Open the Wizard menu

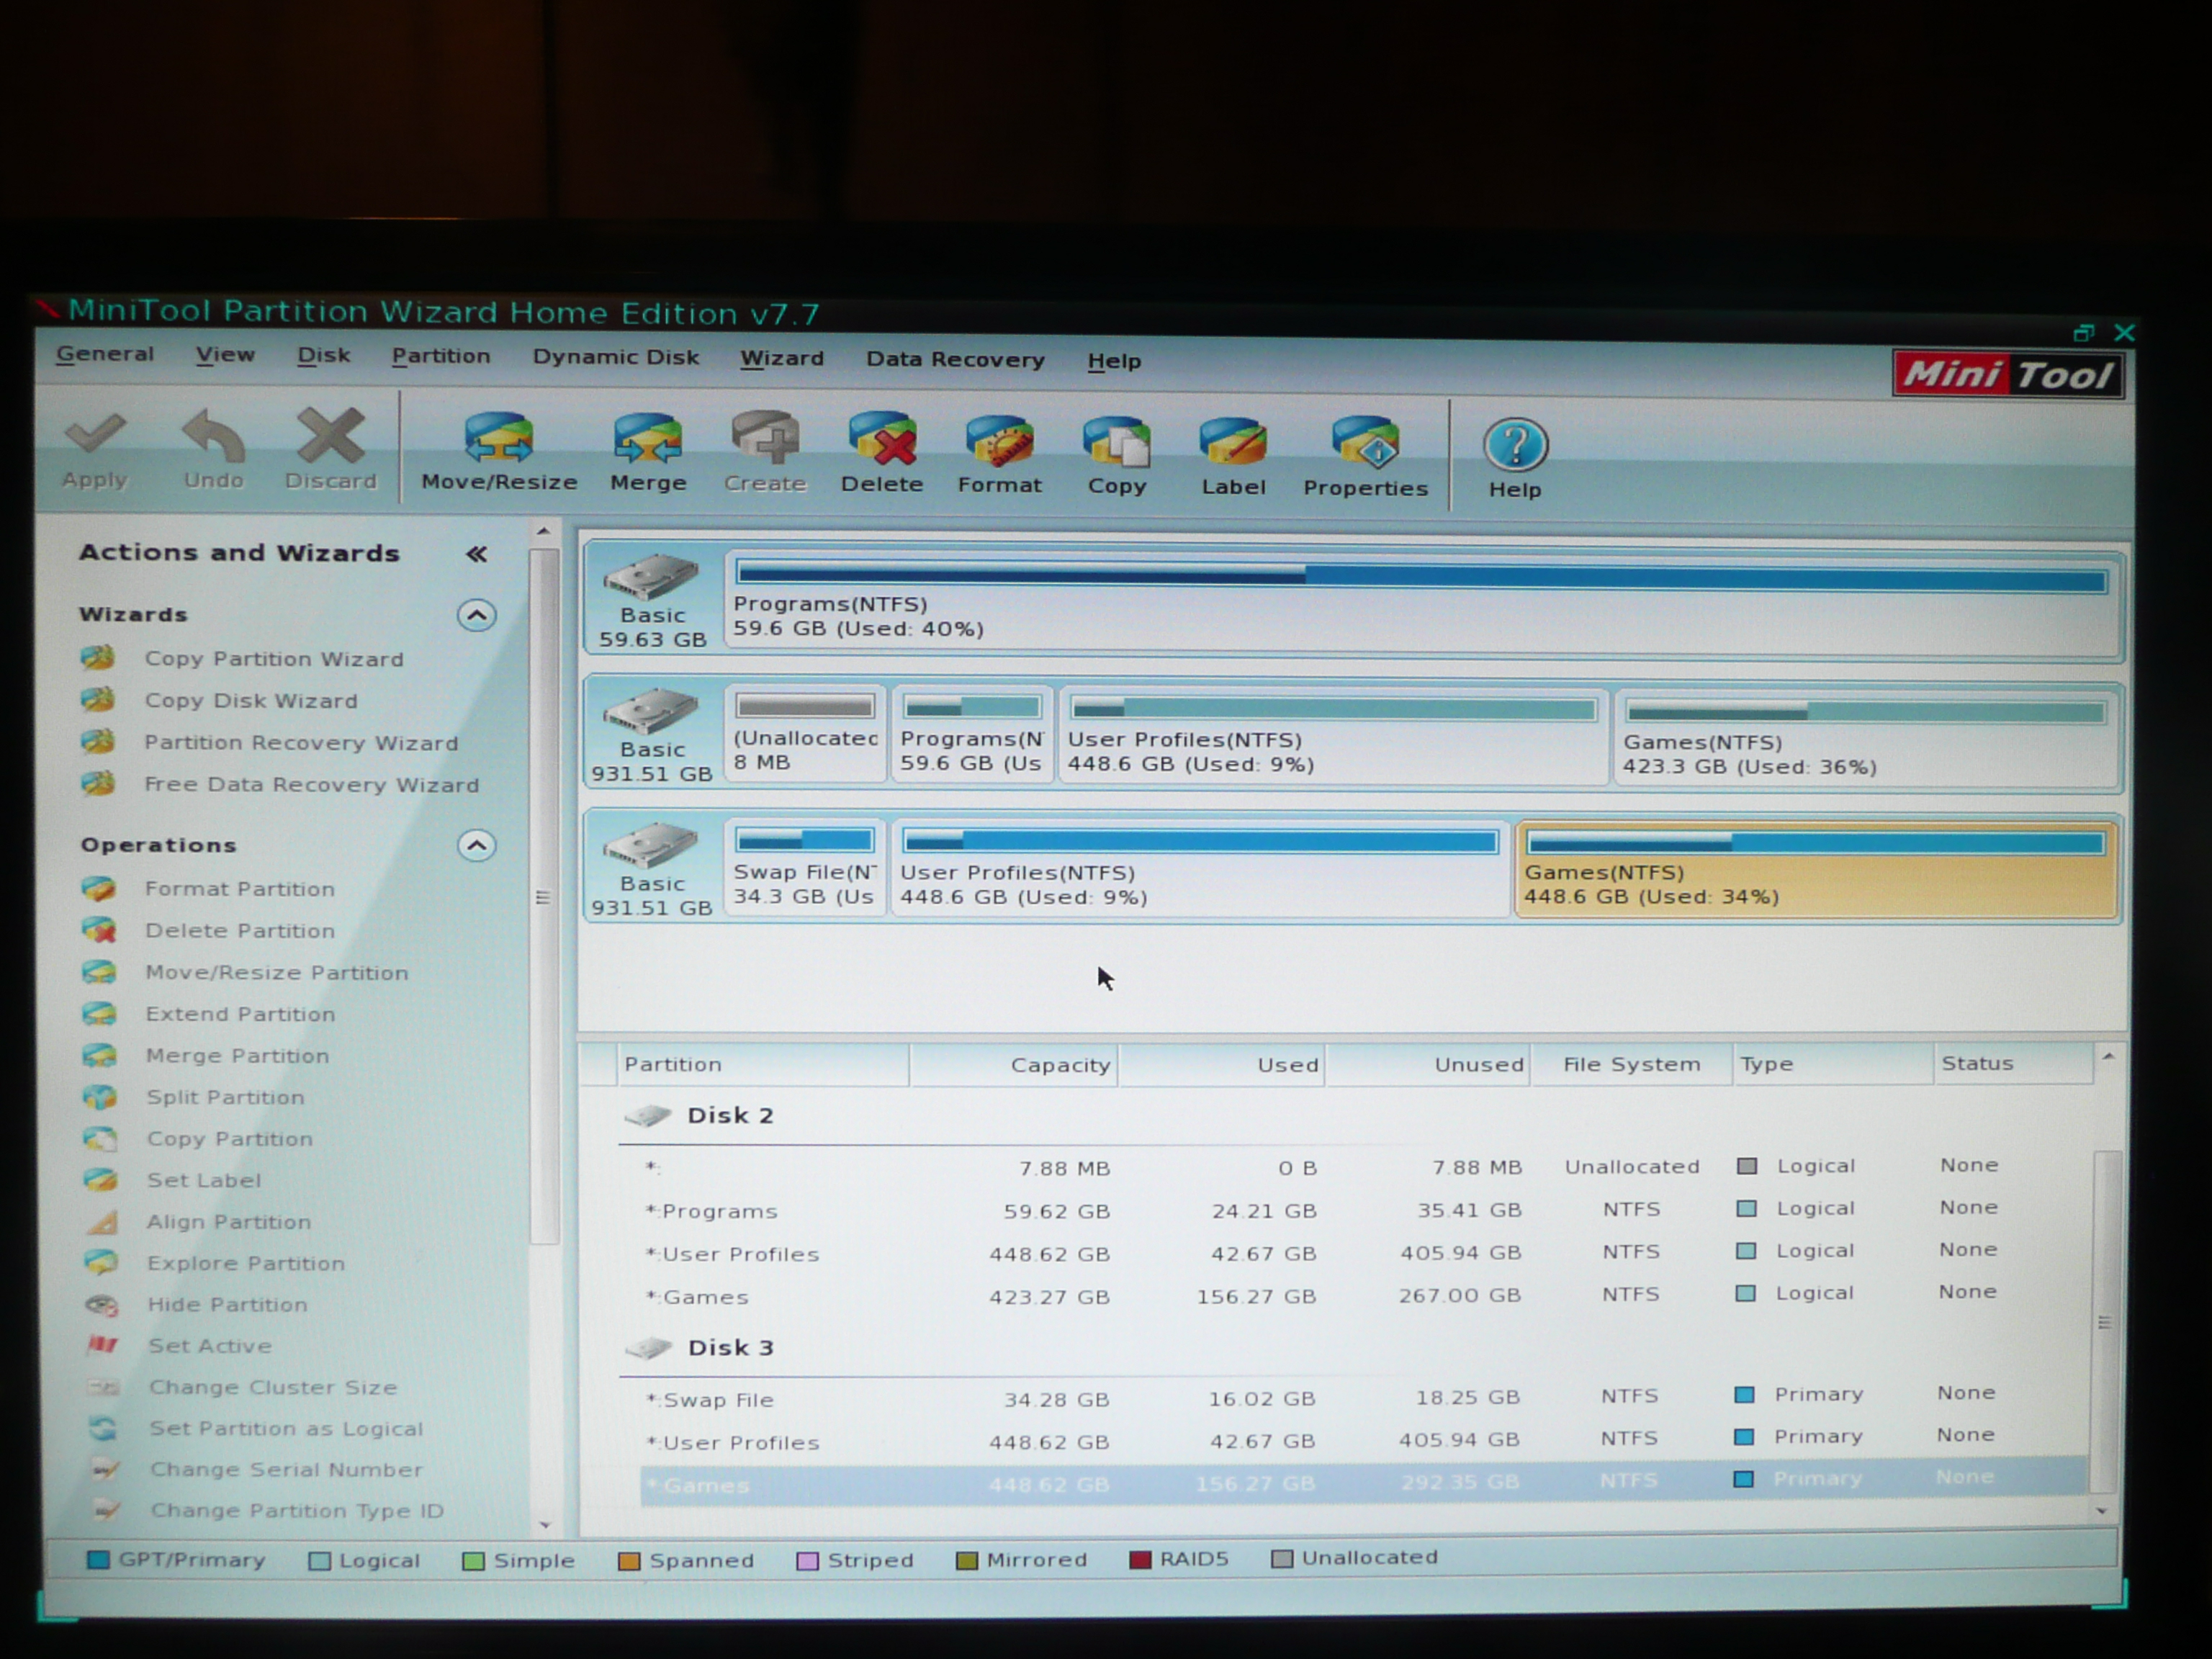point(781,359)
